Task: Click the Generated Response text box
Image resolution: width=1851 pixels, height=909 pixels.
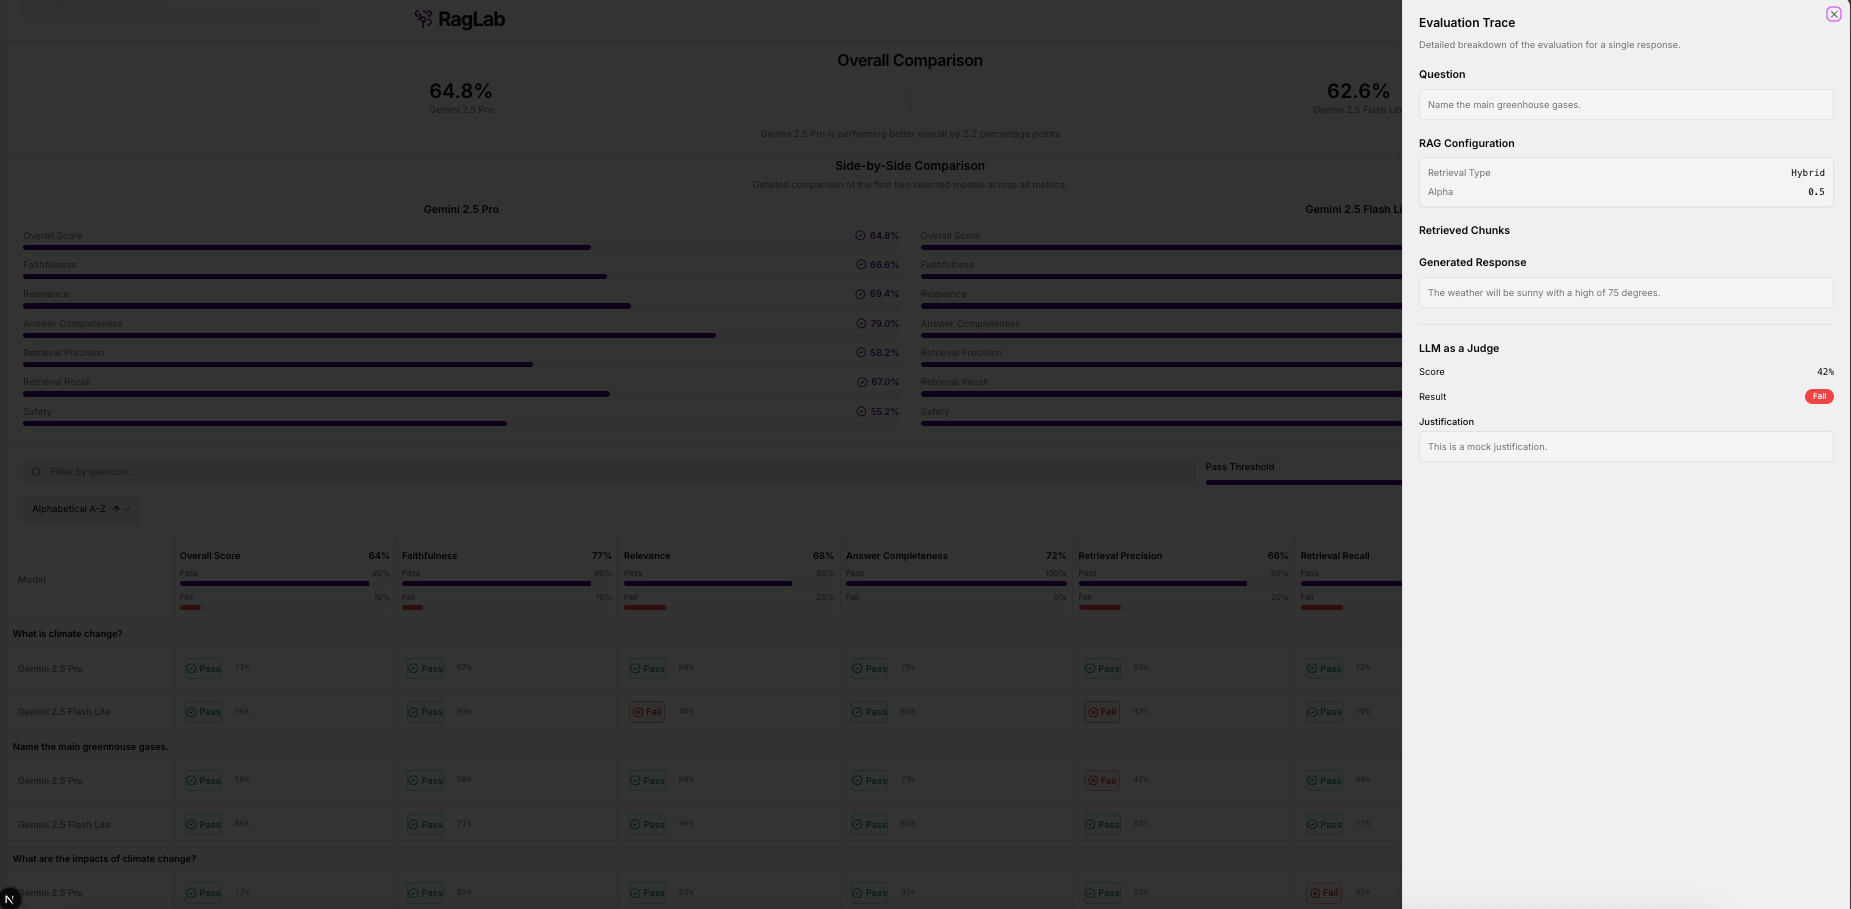Action: point(1625,293)
